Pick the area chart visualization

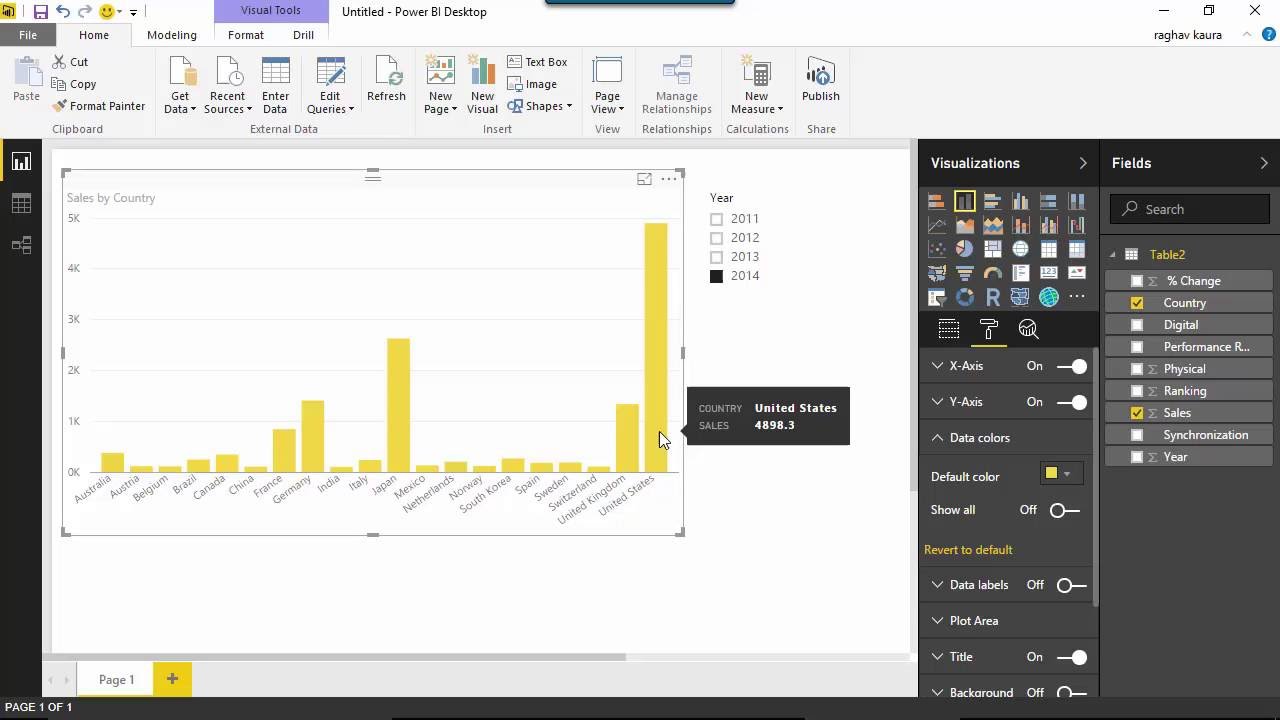point(964,225)
